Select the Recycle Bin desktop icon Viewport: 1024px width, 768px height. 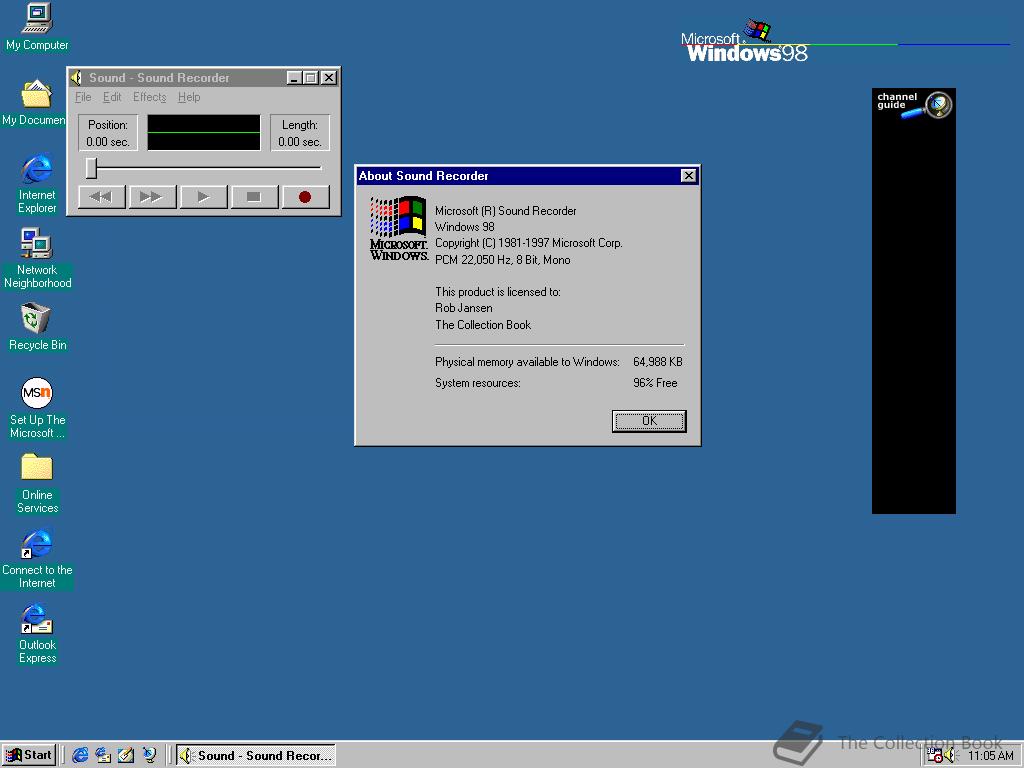37,327
